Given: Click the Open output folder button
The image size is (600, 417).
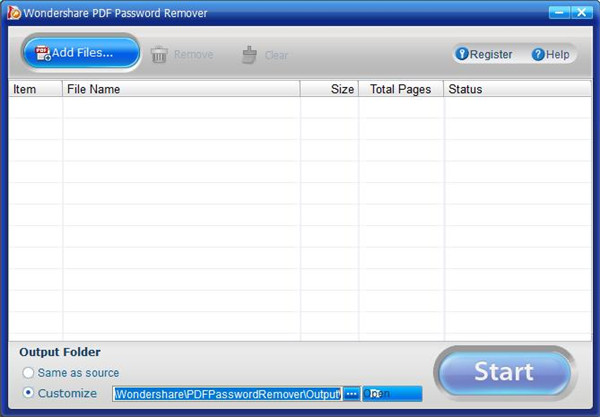Looking at the screenshot, I should 392,394.
